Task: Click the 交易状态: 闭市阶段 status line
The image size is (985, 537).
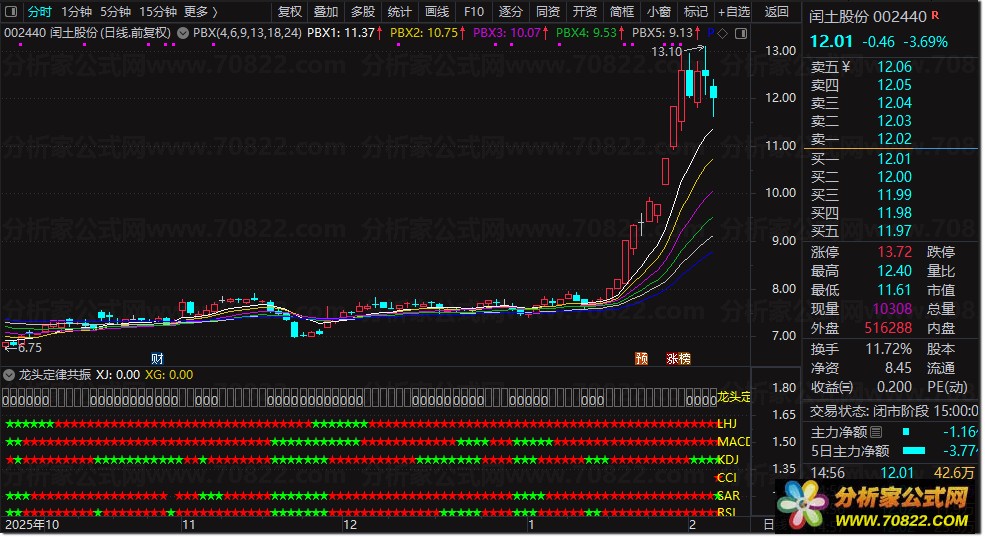Action: pos(893,411)
